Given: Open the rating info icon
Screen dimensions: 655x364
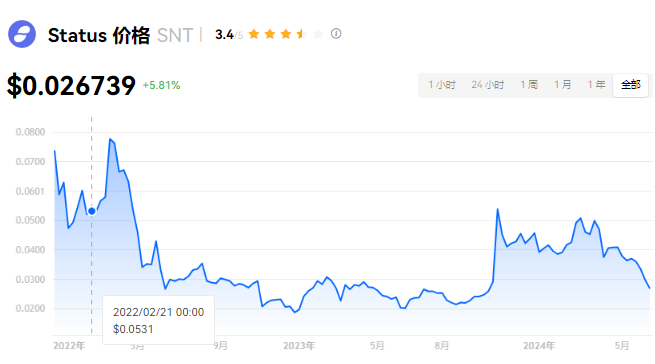Looking at the screenshot, I should click(x=336, y=33).
